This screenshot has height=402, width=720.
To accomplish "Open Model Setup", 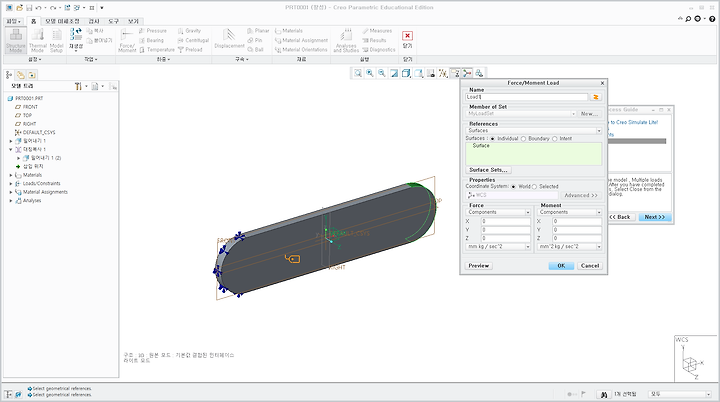I will click(x=56, y=40).
